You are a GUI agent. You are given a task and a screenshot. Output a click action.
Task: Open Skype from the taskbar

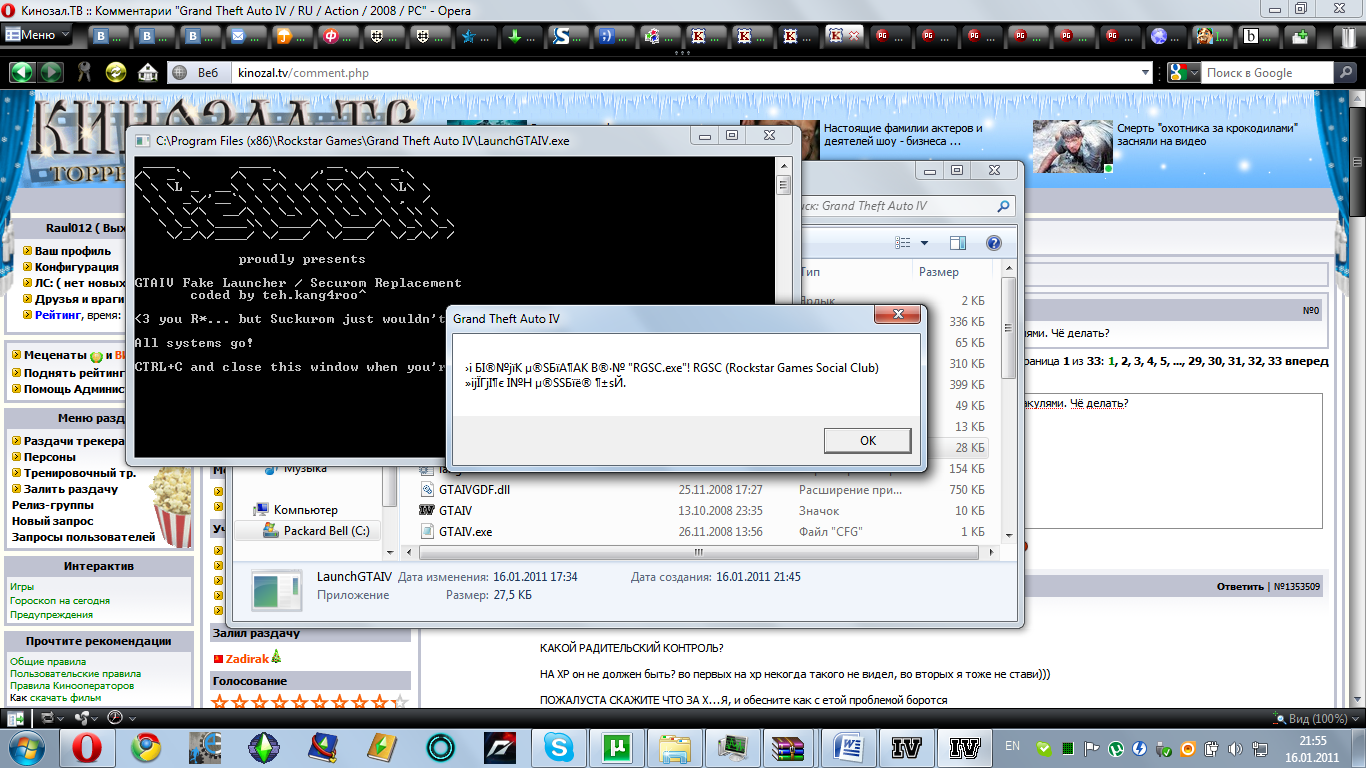pyautogui.click(x=558, y=747)
